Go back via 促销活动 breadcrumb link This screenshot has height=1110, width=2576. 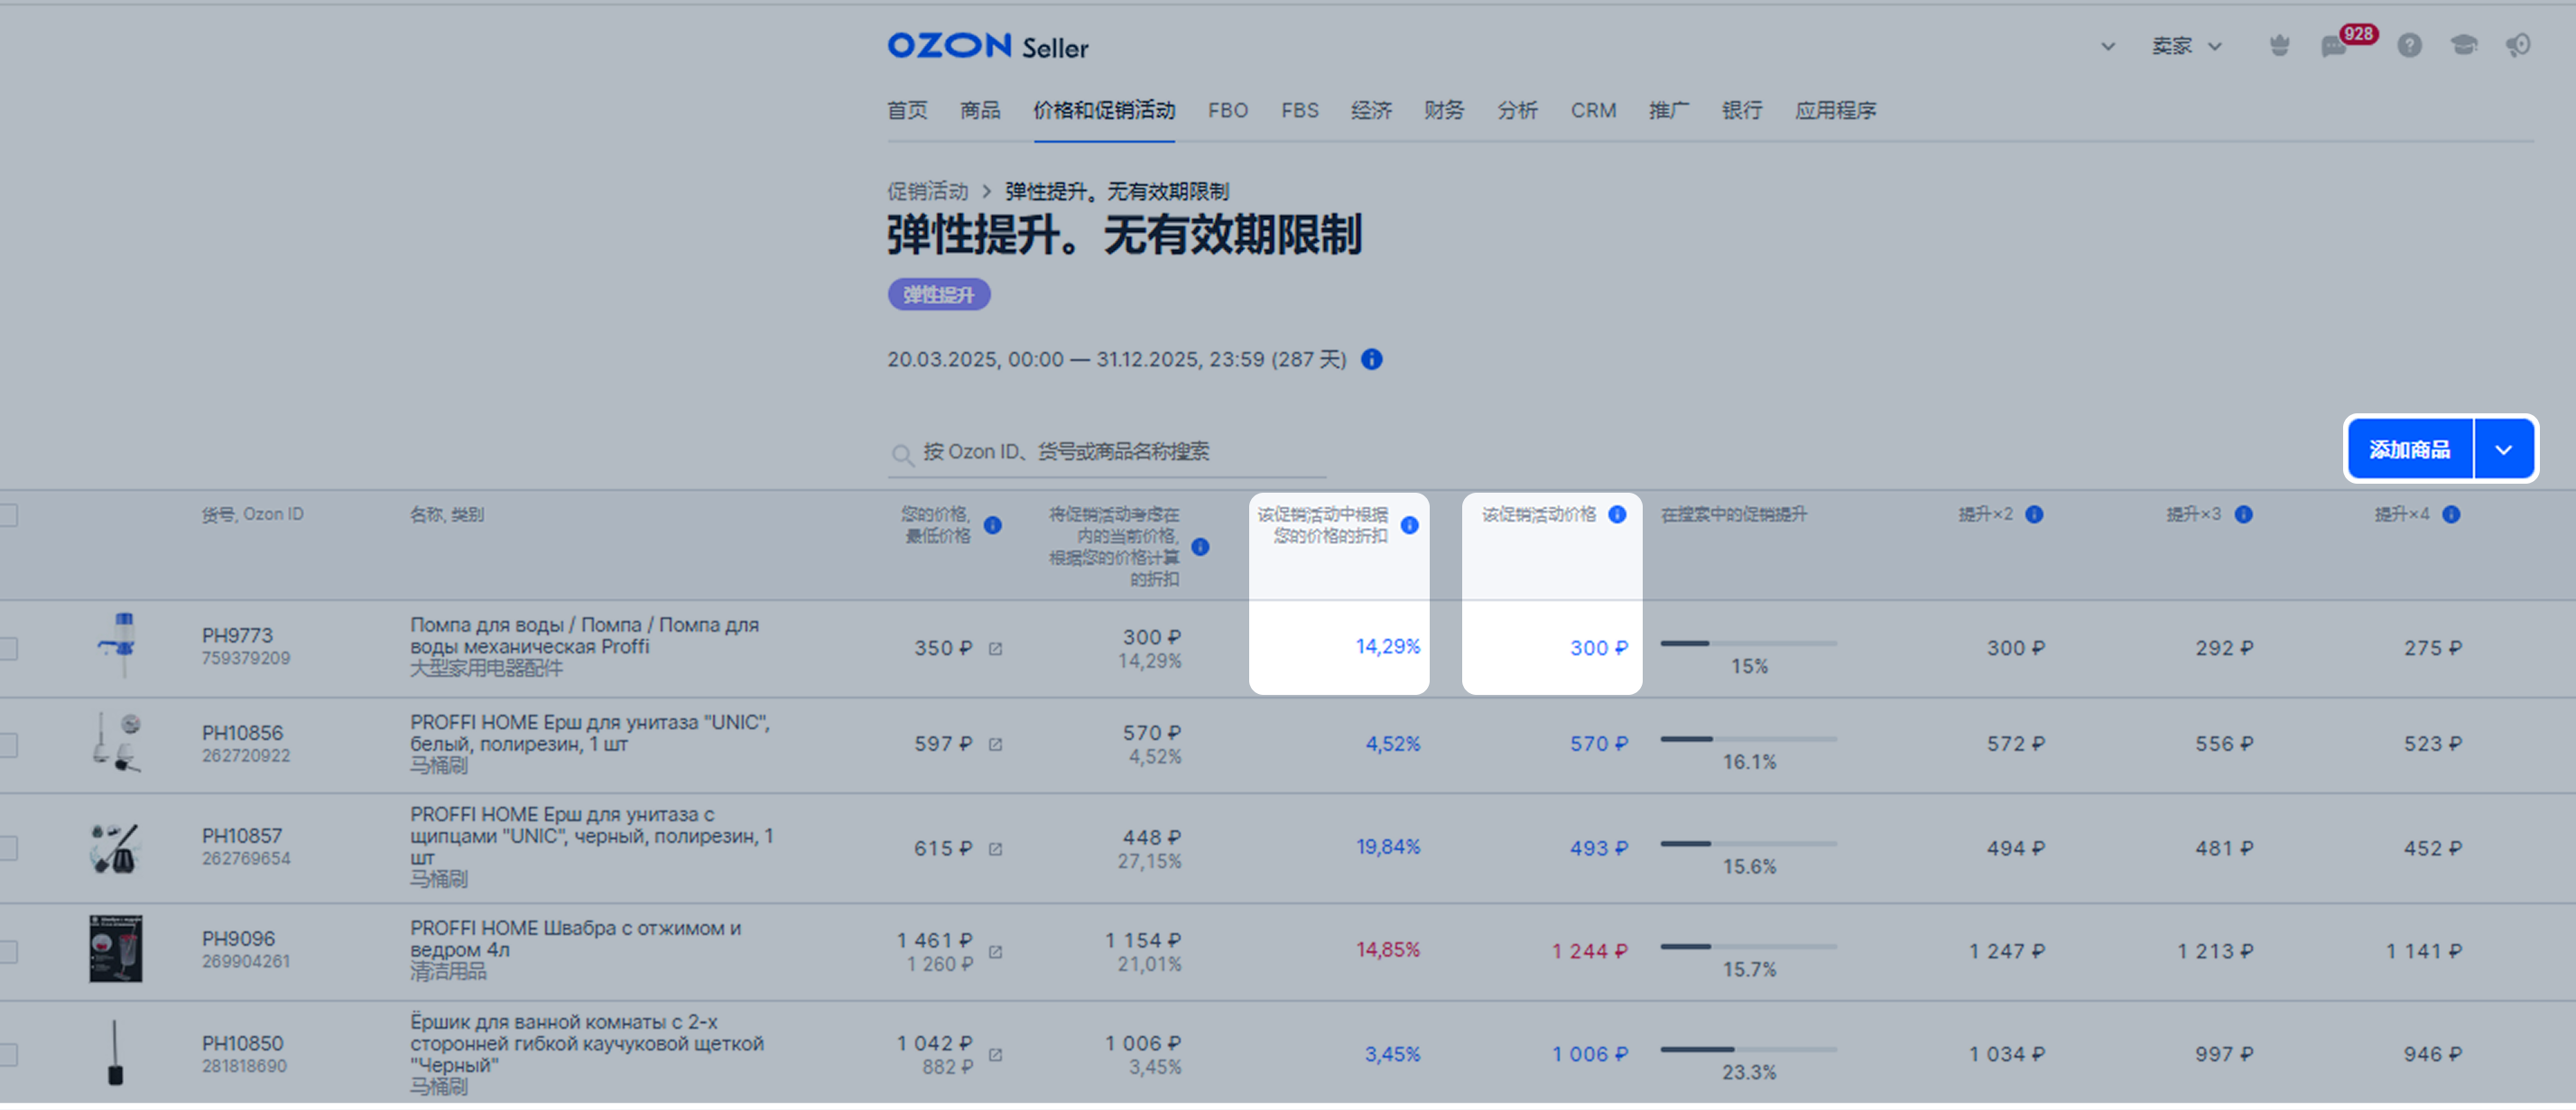pos(927,191)
